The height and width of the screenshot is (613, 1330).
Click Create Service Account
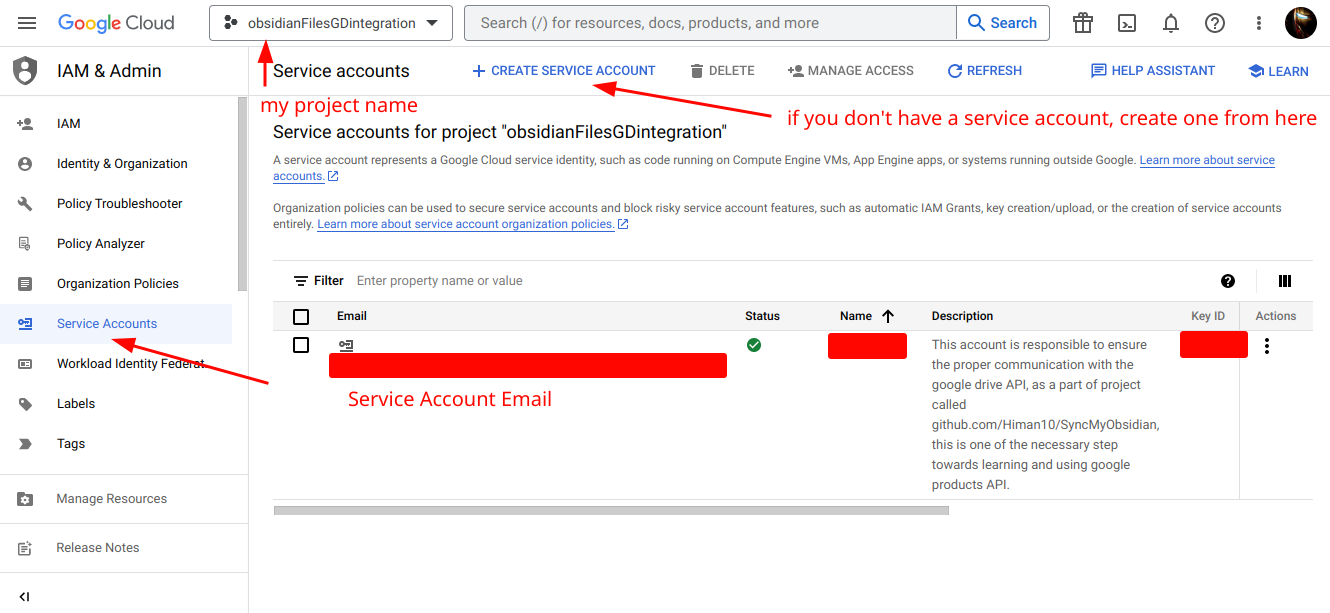tap(564, 71)
